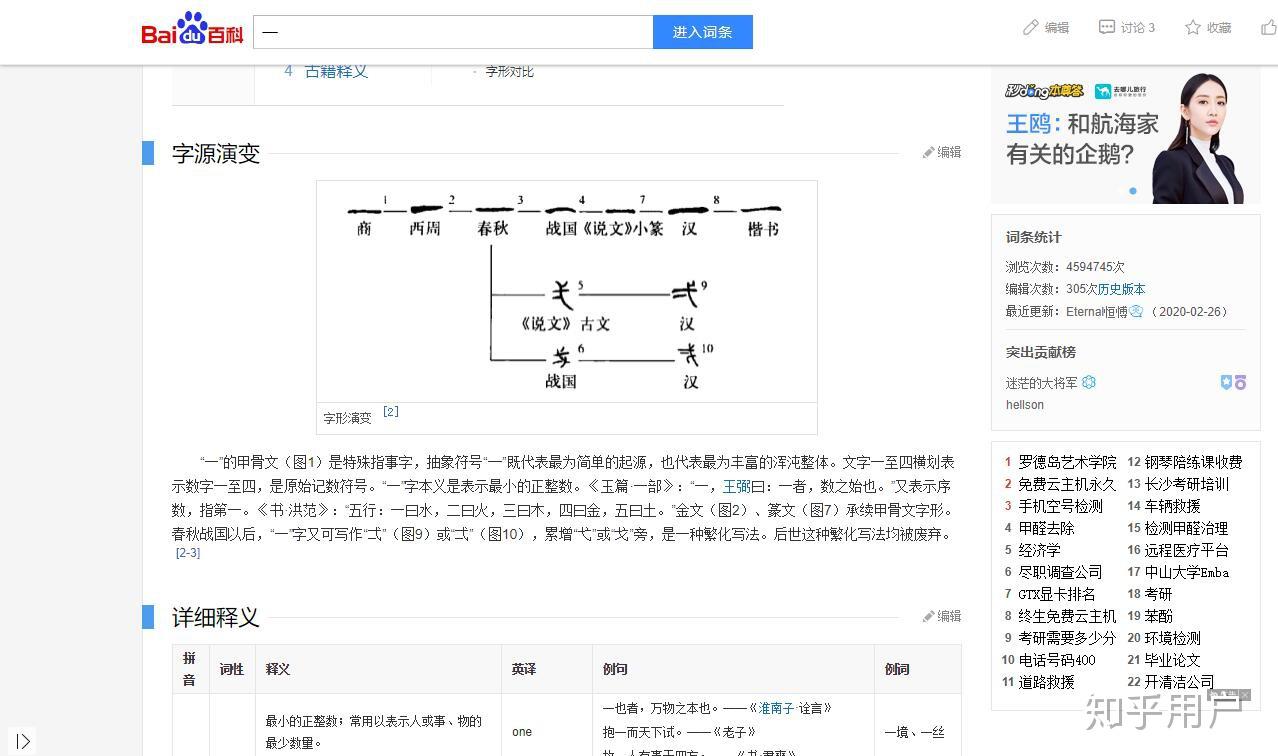The width and height of the screenshot is (1278, 756).
Task: Click hot search 检测甲醛治理
Action: click(x=1186, y=528)
